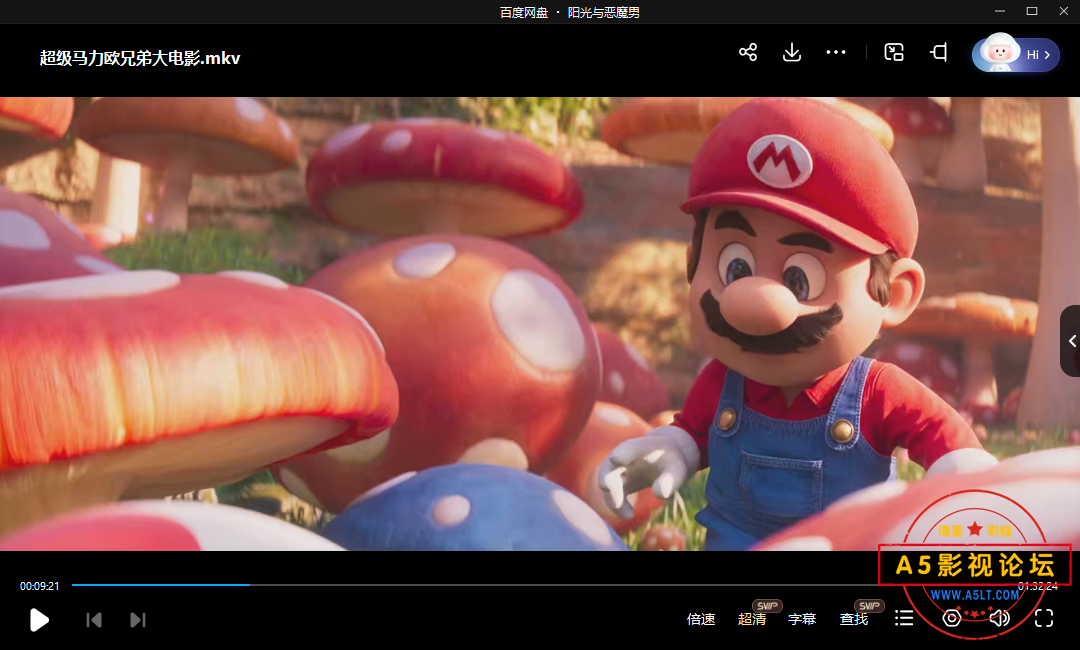Viewport: 1080px width, 650px height.
Task: Skip to the previous video
Action: (94, 620)
